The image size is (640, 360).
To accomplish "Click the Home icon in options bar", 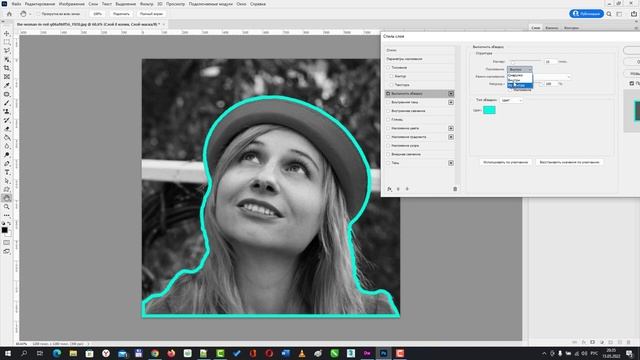I will (x=9, y=14).
